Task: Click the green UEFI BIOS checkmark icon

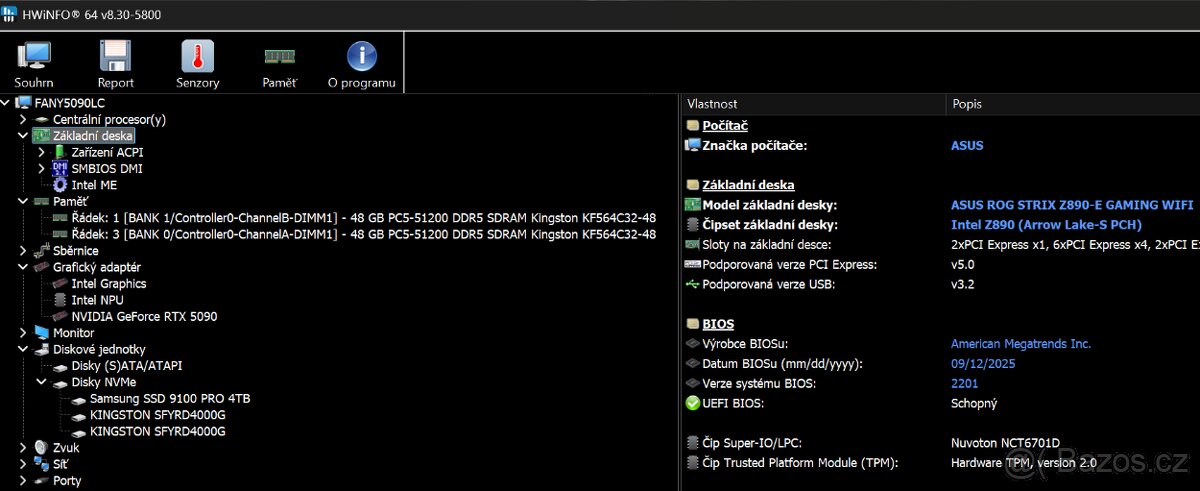Action: point(692,403)
